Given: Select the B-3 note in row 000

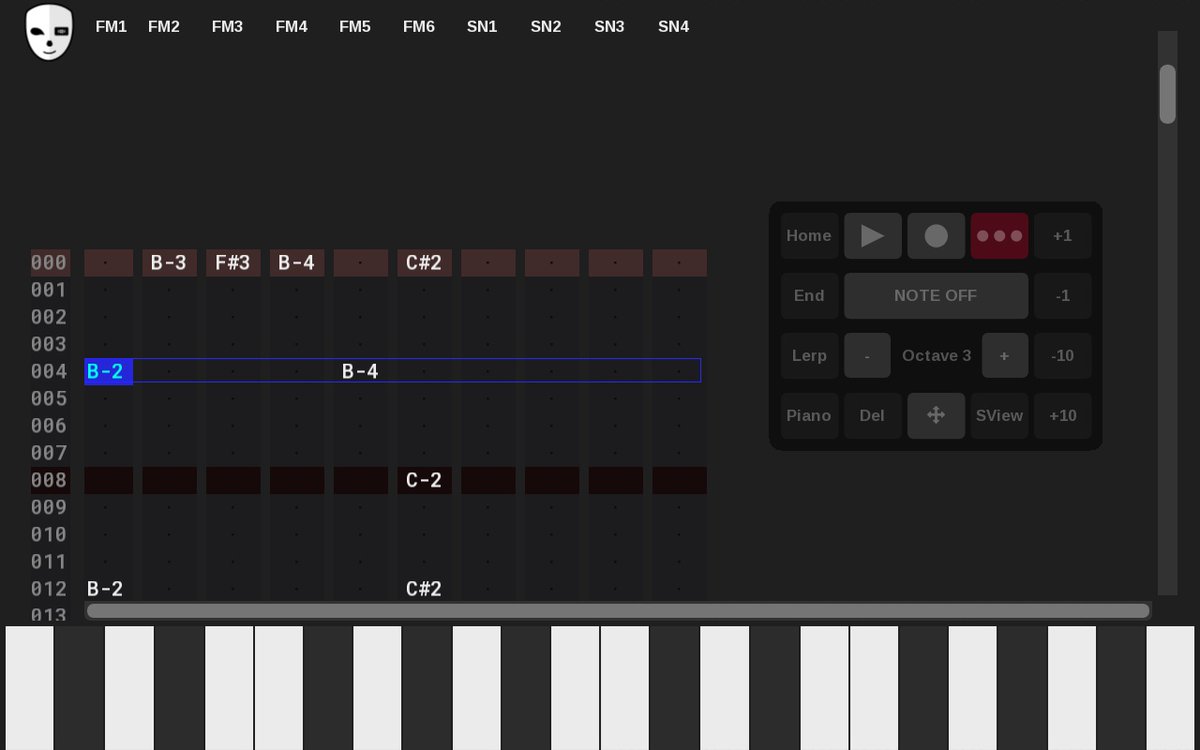Looking at the screenshot, I should click(169, 263).
